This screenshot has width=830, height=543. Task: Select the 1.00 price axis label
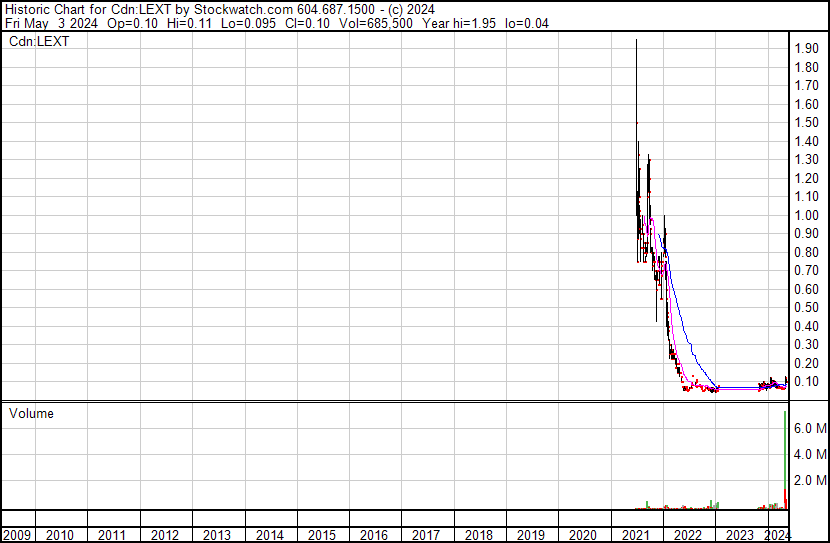(806, 216)
